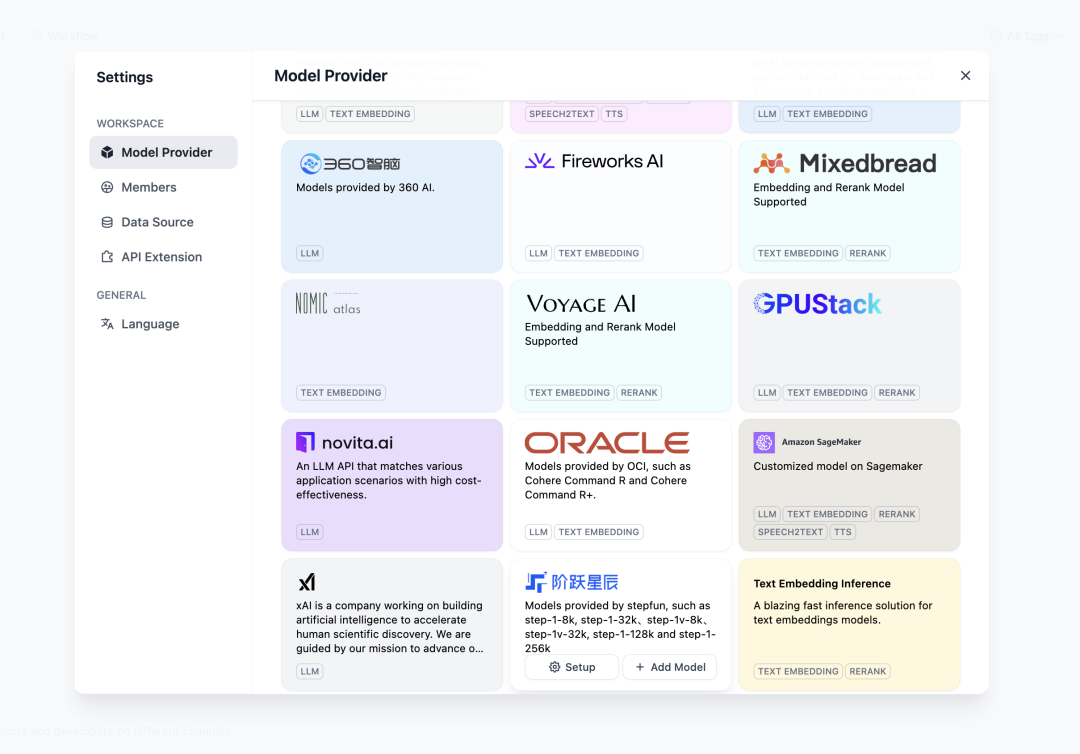Viewport: 1080px width, 754px height.
Task: Click the 360 AI logo
Action: click(350, 163)
